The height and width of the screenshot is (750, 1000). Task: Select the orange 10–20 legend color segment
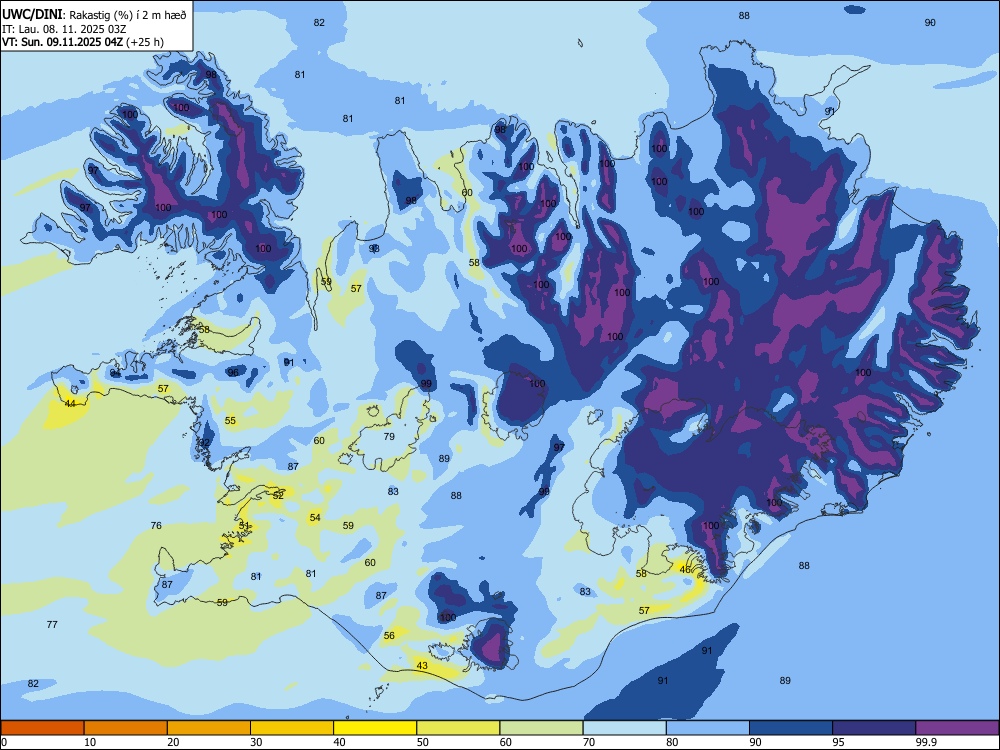tap(126, 728)
